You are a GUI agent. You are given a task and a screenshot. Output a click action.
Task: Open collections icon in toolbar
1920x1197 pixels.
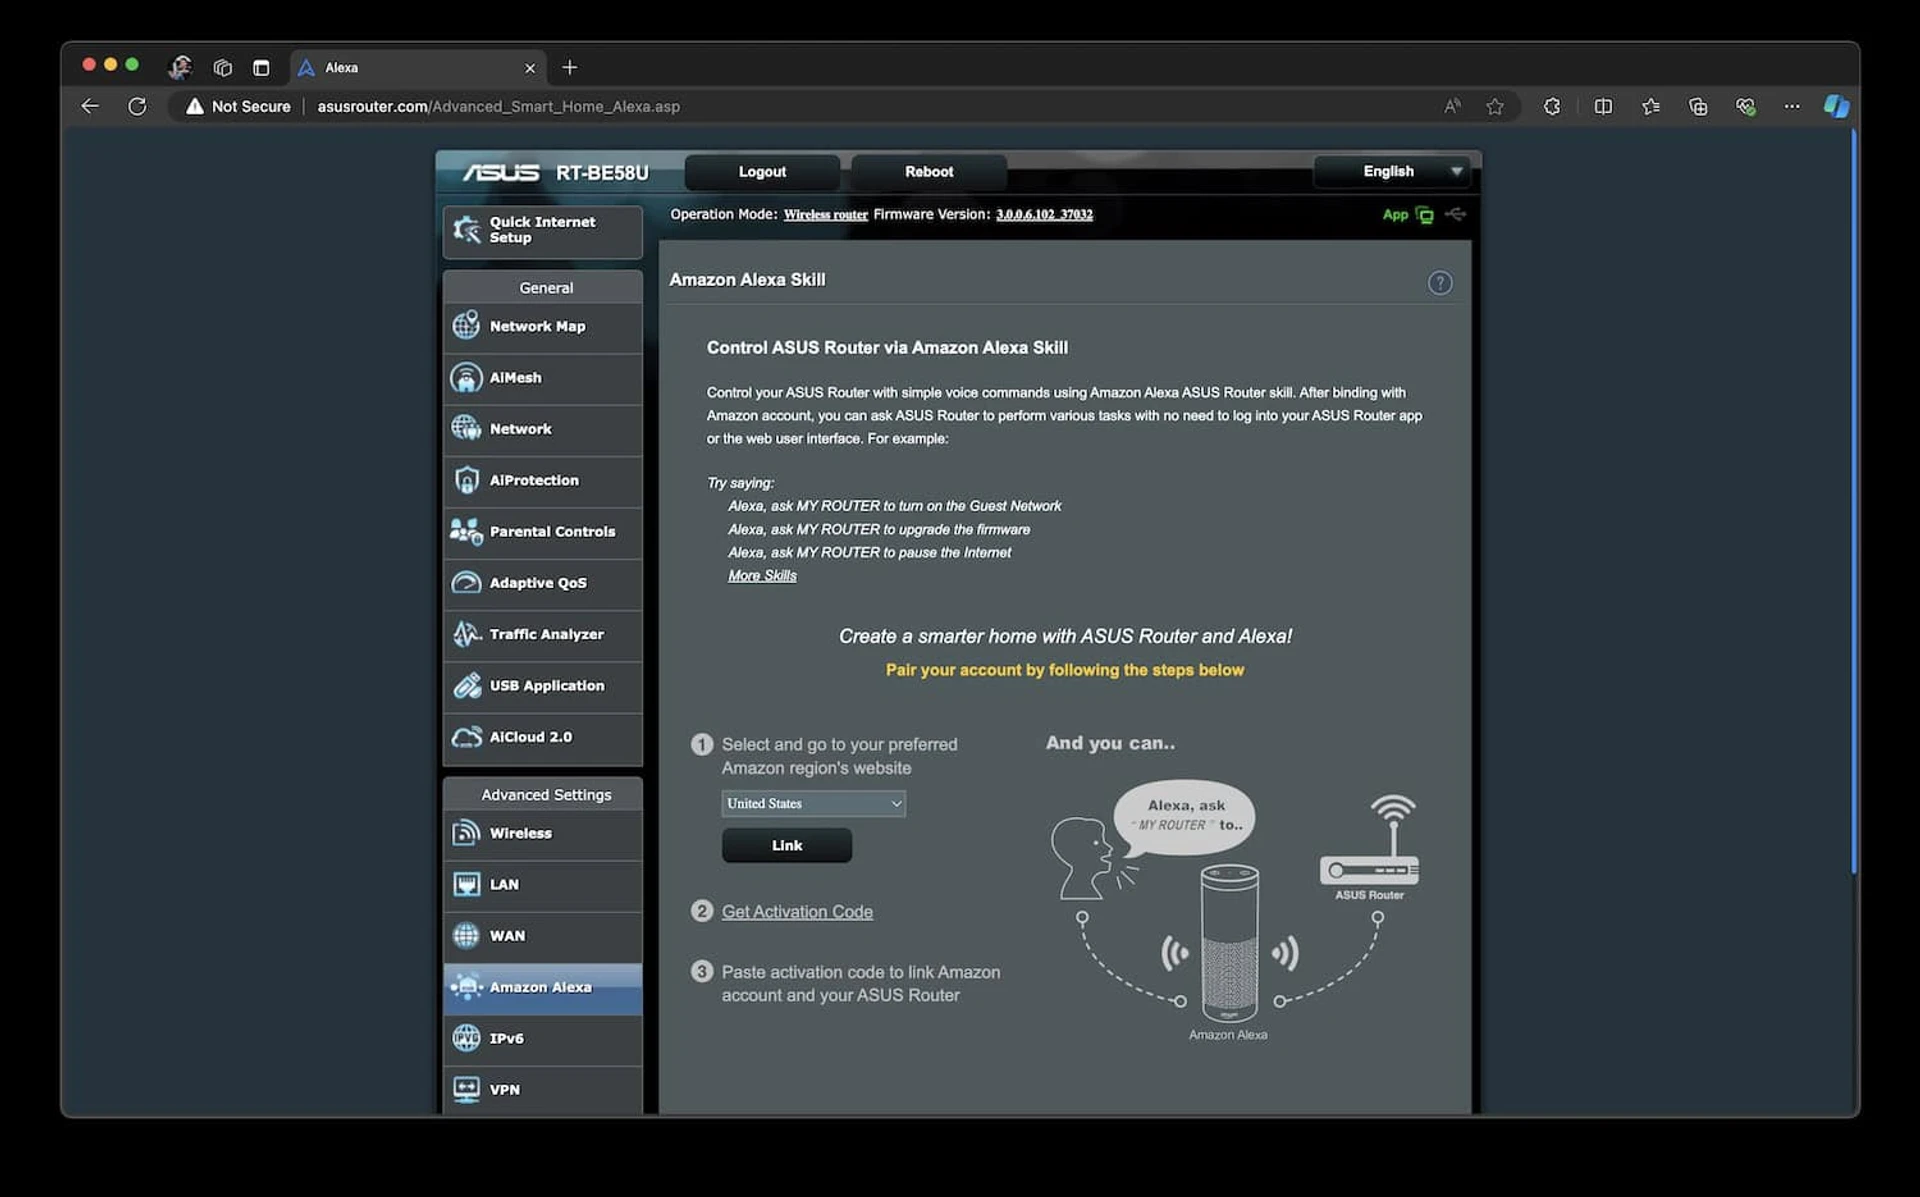[x=1698, y=106]
